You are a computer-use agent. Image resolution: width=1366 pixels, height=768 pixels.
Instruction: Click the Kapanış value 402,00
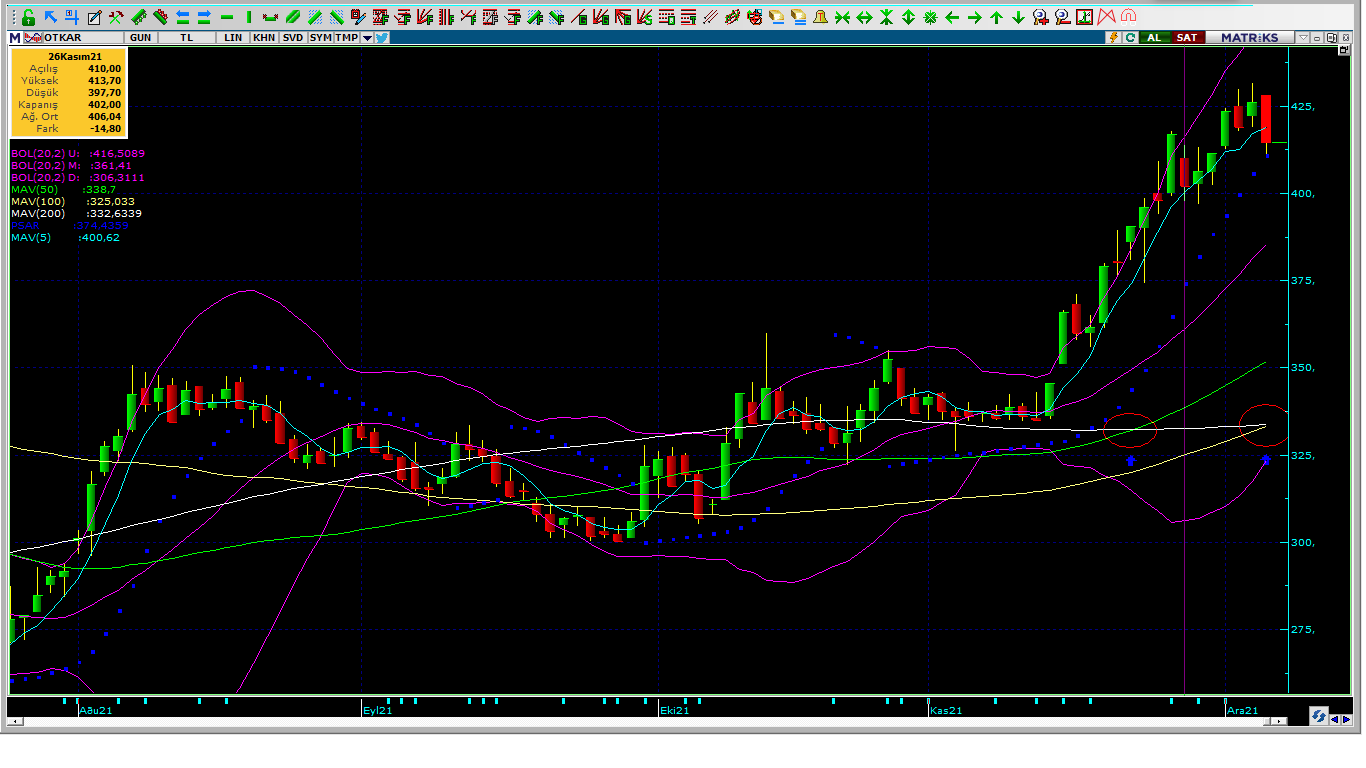[x=104, y=105]
